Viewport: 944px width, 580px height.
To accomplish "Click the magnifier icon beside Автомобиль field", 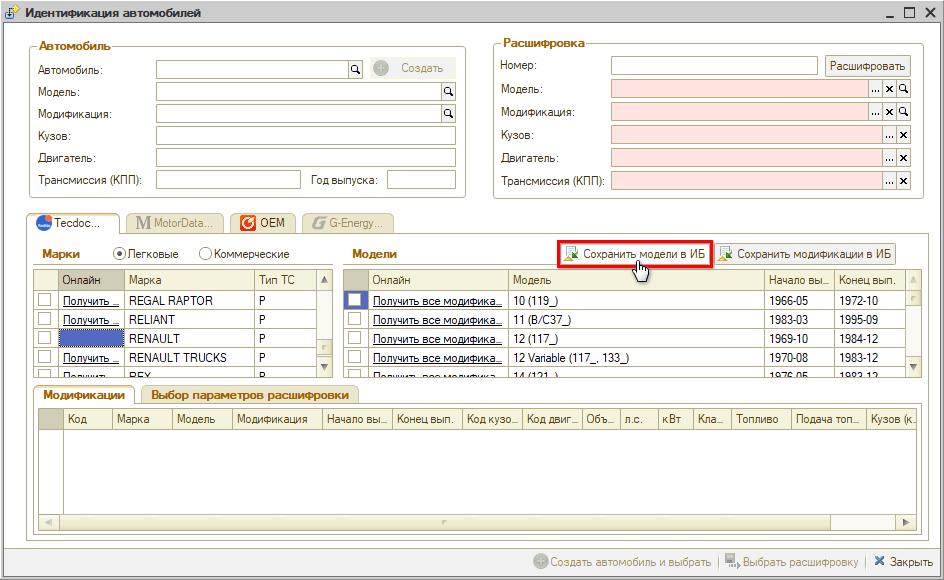I will pos(354,68).
